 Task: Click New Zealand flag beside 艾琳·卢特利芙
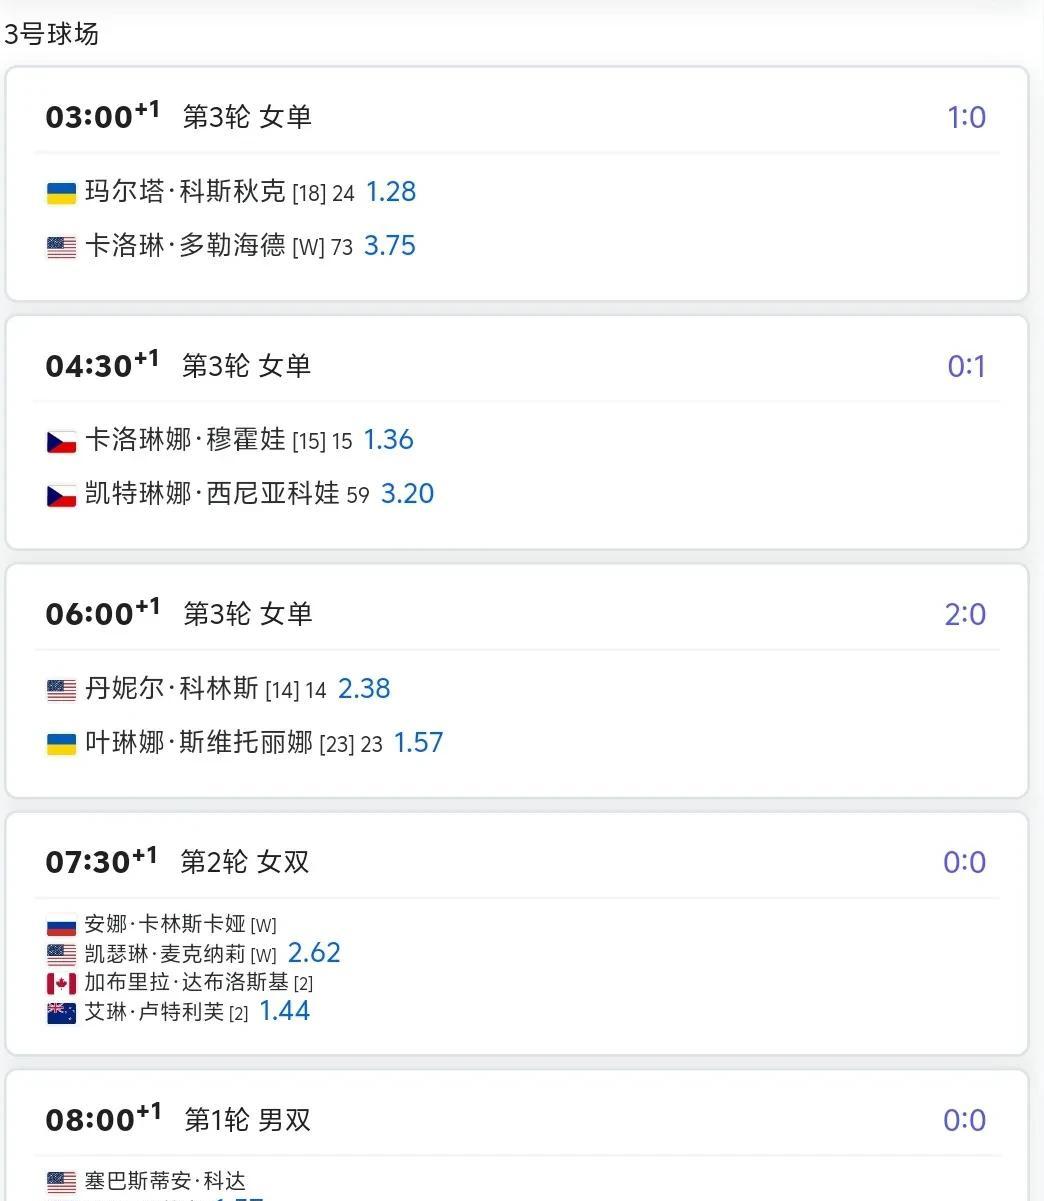coord(61,1013)
